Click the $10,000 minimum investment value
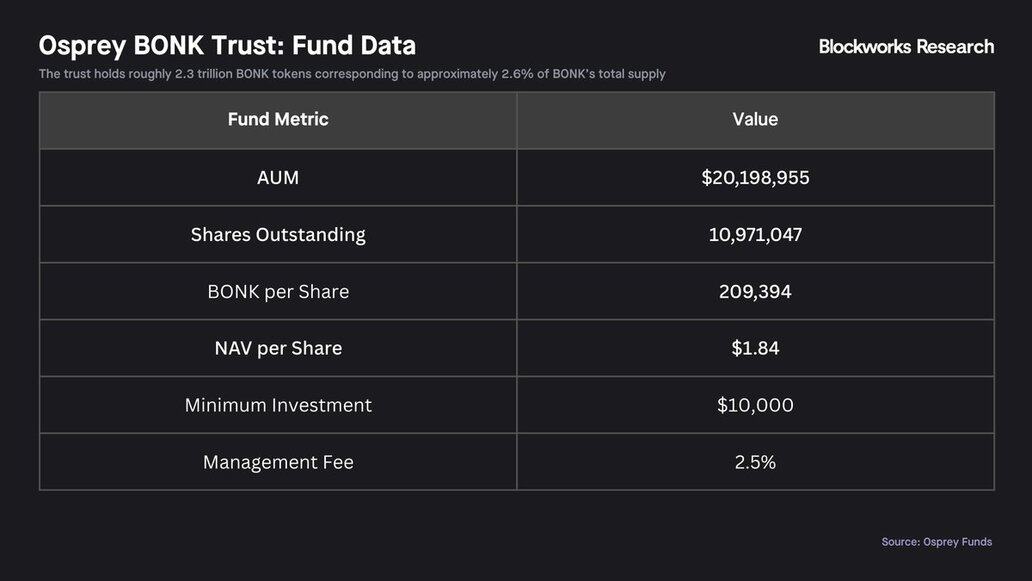The image size is (1032, 581). point(755,406)
